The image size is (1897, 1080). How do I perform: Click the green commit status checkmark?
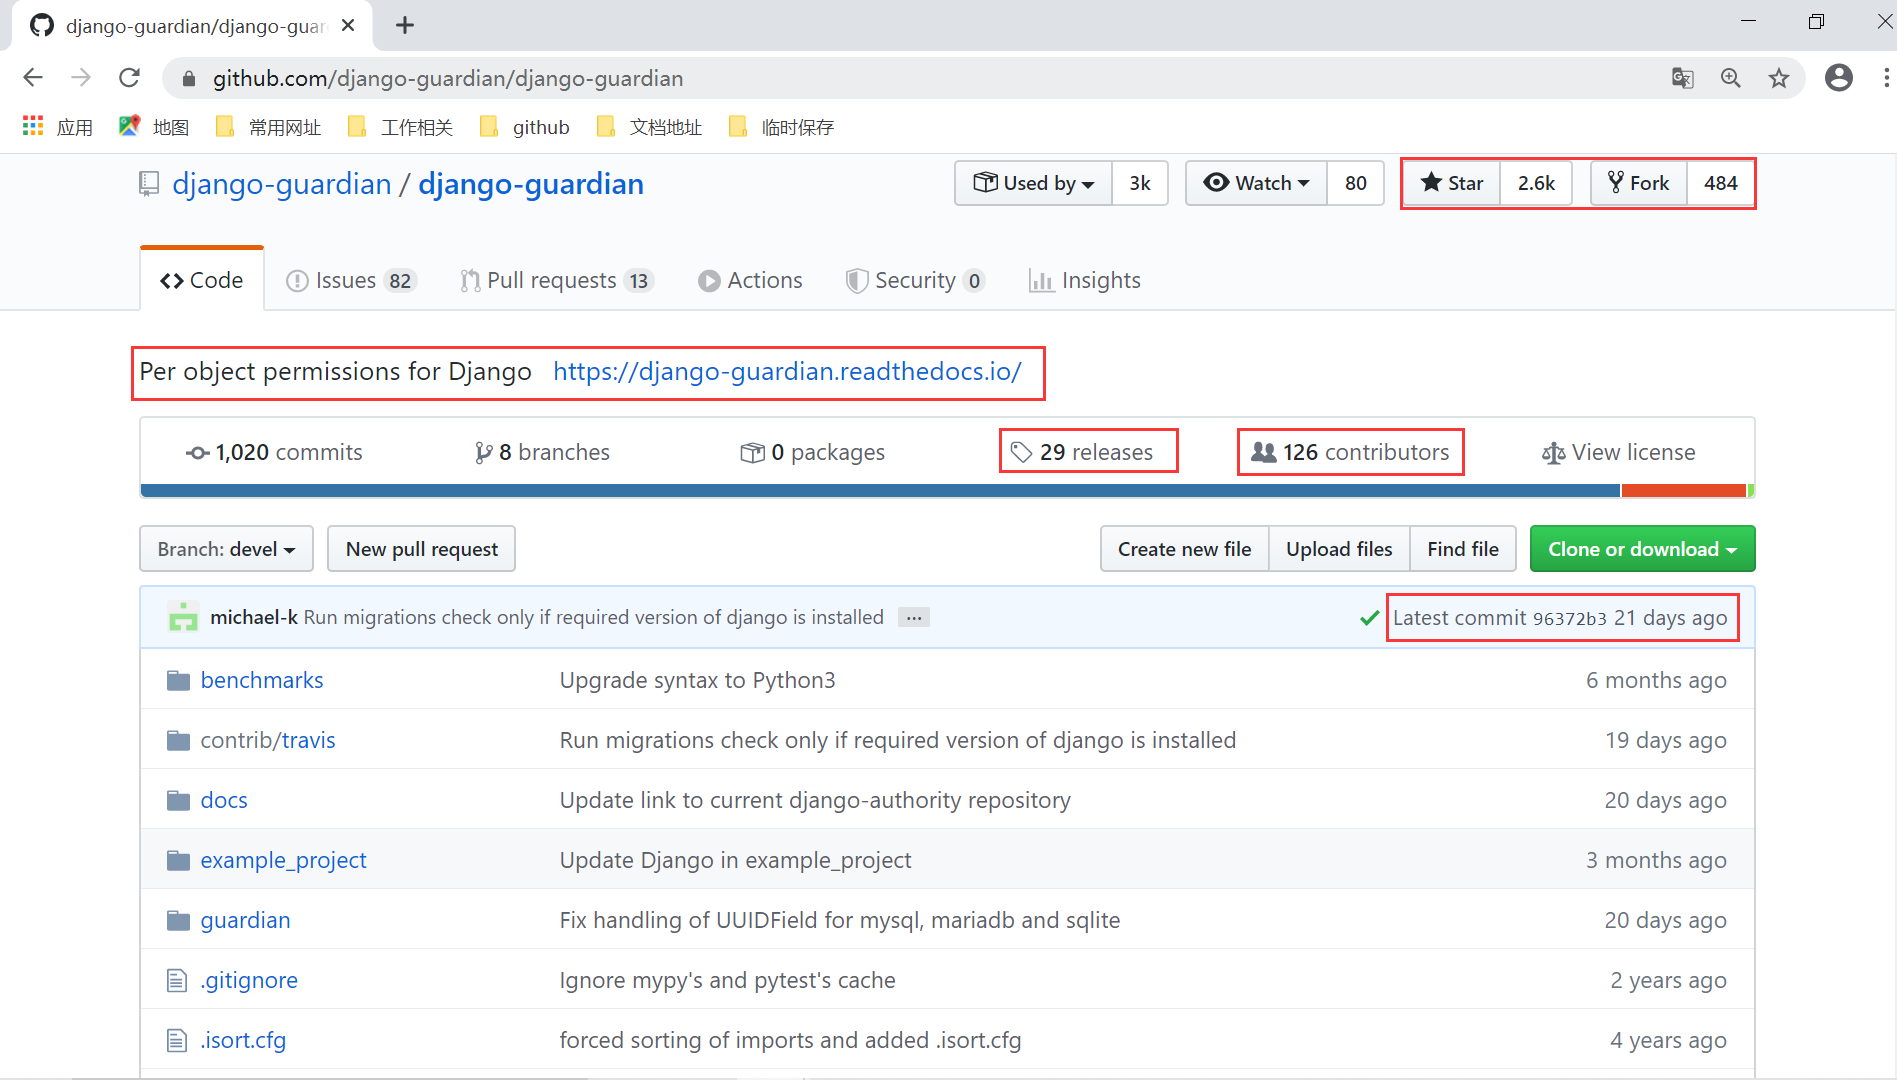[x=1369, y=618]
